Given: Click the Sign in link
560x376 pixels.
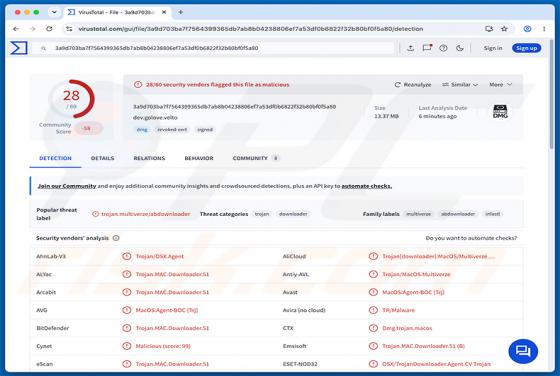Looking at the screenshot, I should tap(493, 48).
